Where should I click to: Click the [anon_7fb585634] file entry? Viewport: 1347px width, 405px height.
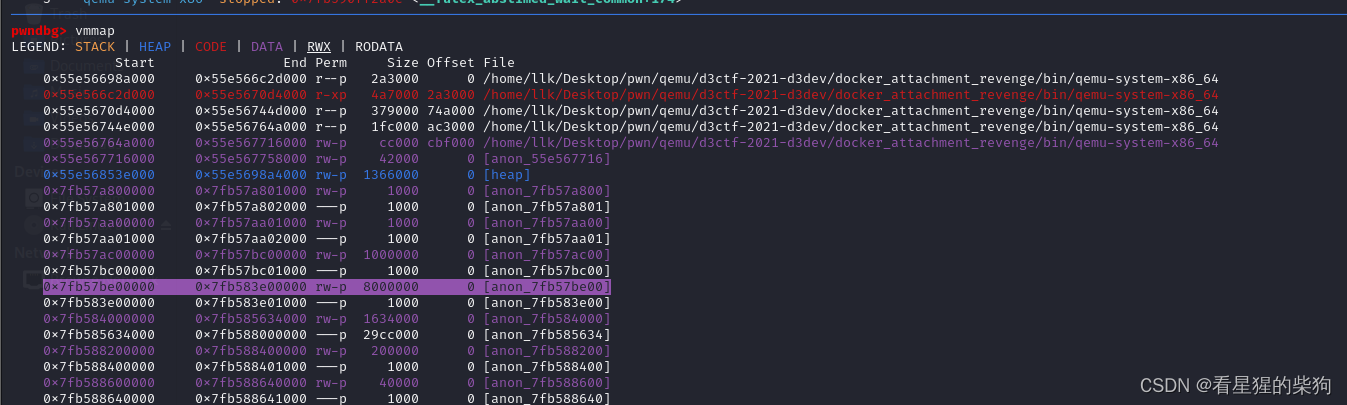click(547, 335)
